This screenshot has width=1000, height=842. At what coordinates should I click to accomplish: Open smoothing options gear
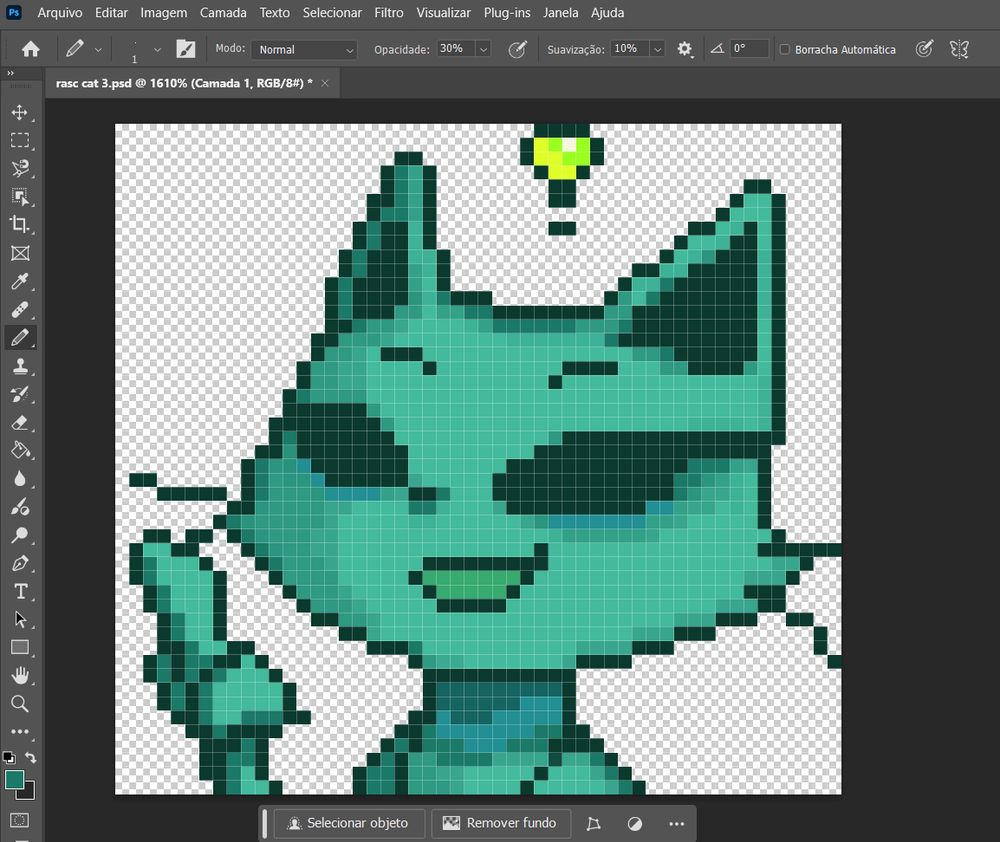[x=684, y=49]
